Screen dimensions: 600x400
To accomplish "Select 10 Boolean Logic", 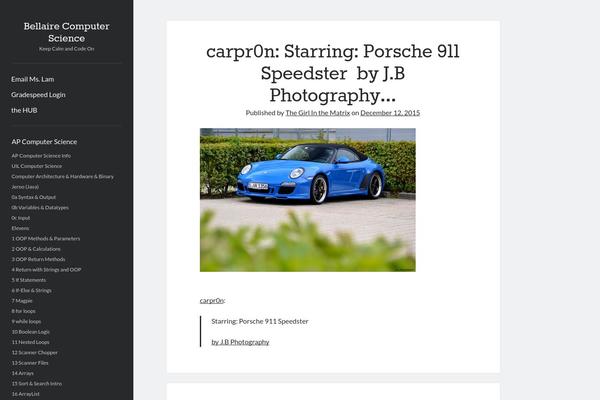I will [x=30, y=331].
